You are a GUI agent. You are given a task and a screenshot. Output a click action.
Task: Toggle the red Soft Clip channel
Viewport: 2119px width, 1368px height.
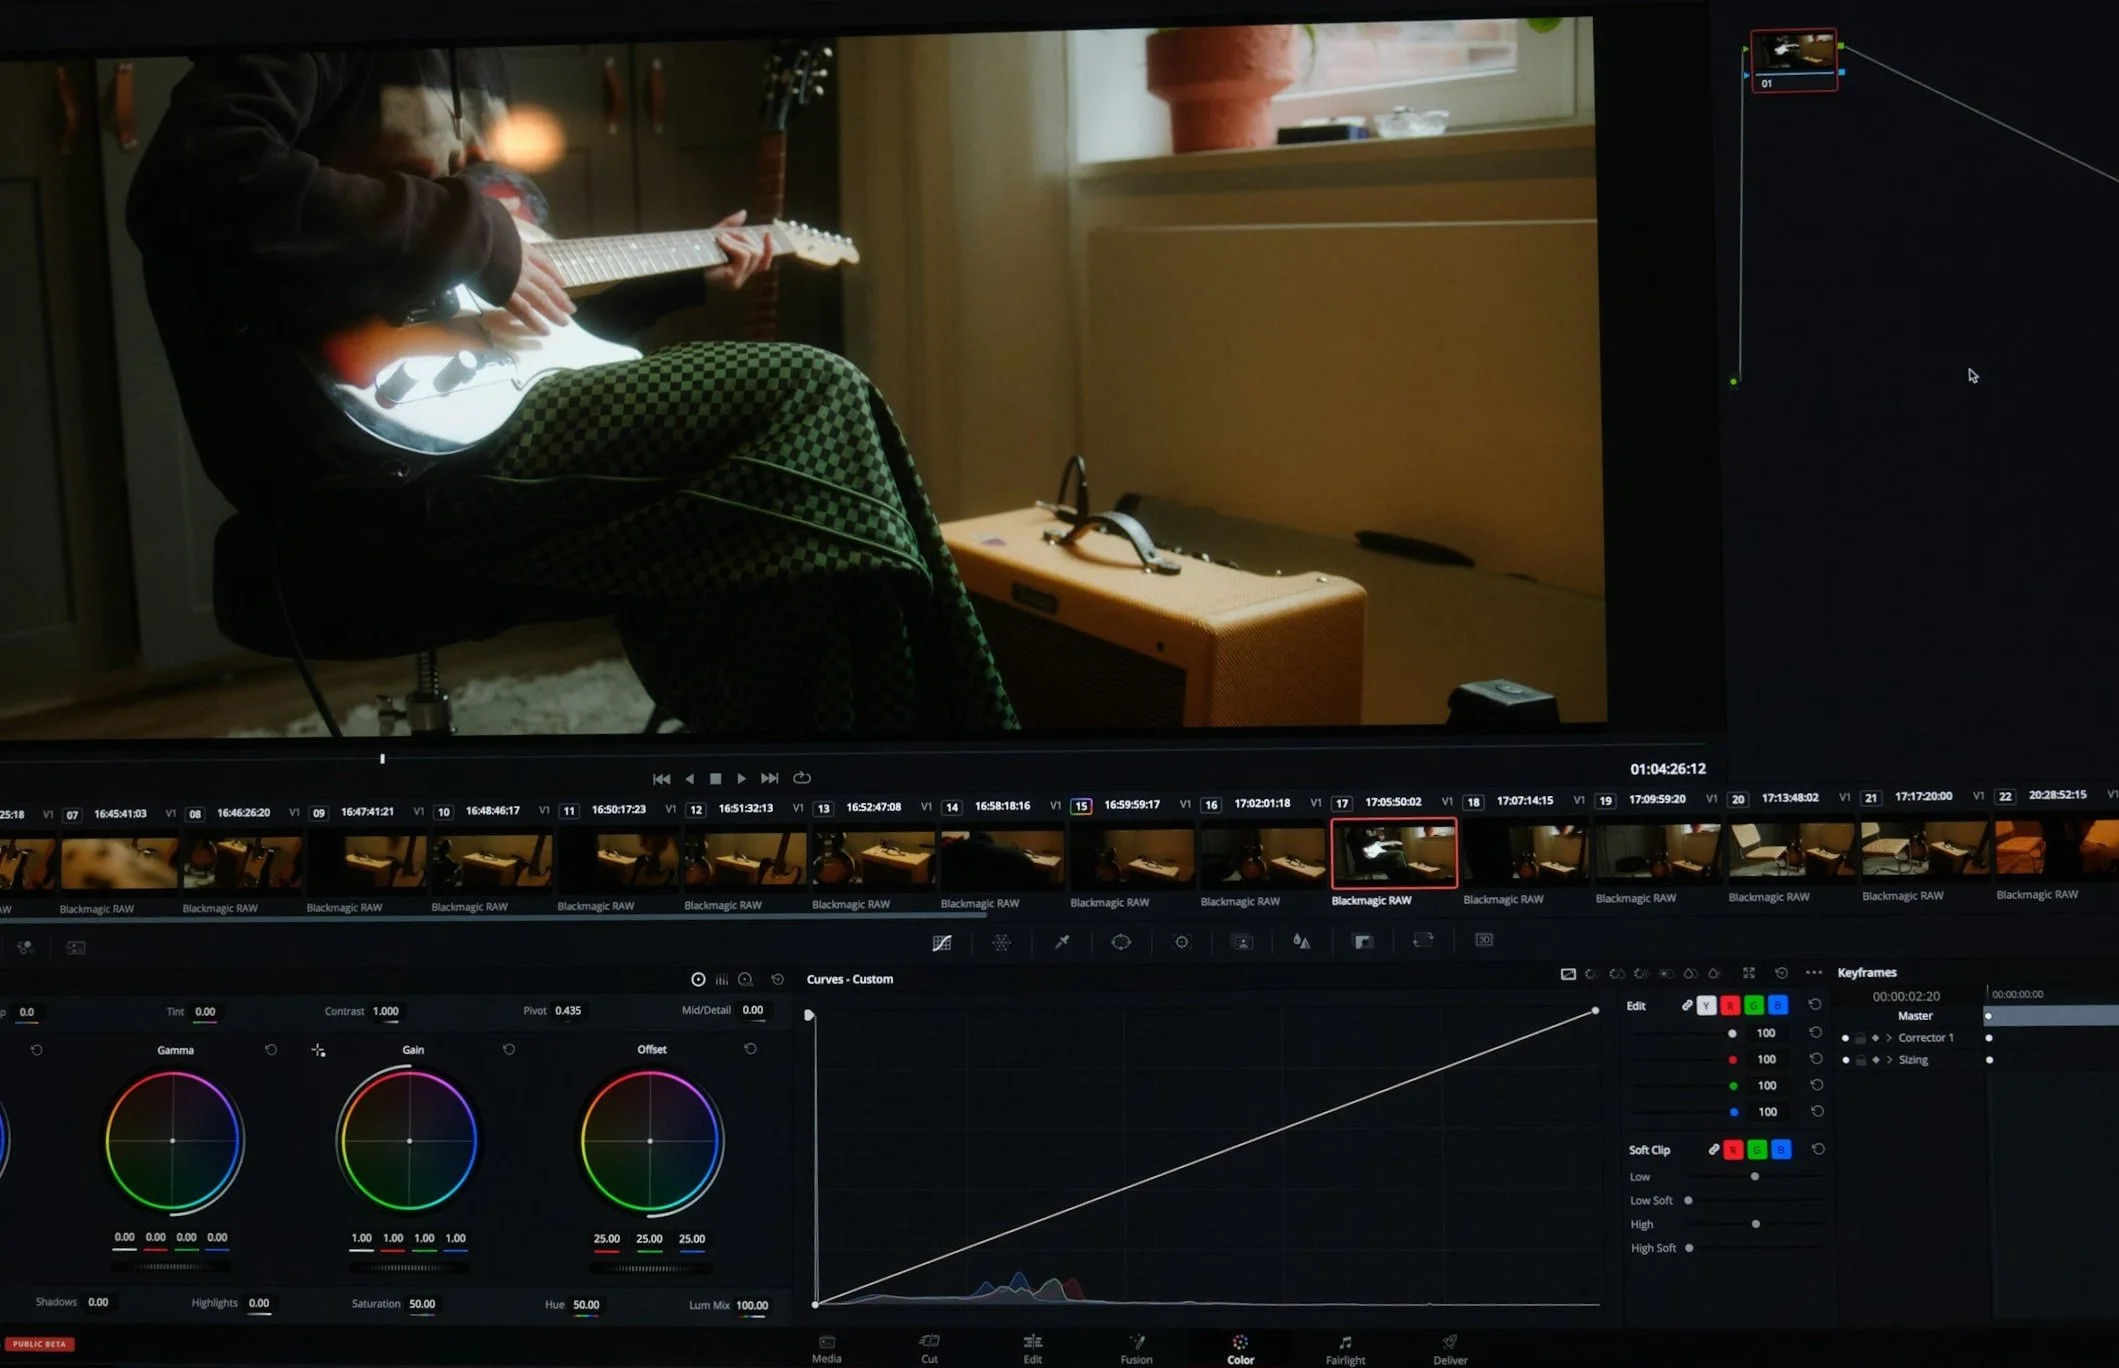1733,1151
